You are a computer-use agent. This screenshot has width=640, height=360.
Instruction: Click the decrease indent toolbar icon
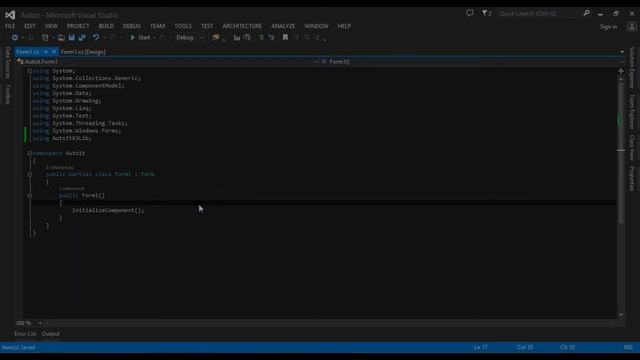tap(237, 38)
